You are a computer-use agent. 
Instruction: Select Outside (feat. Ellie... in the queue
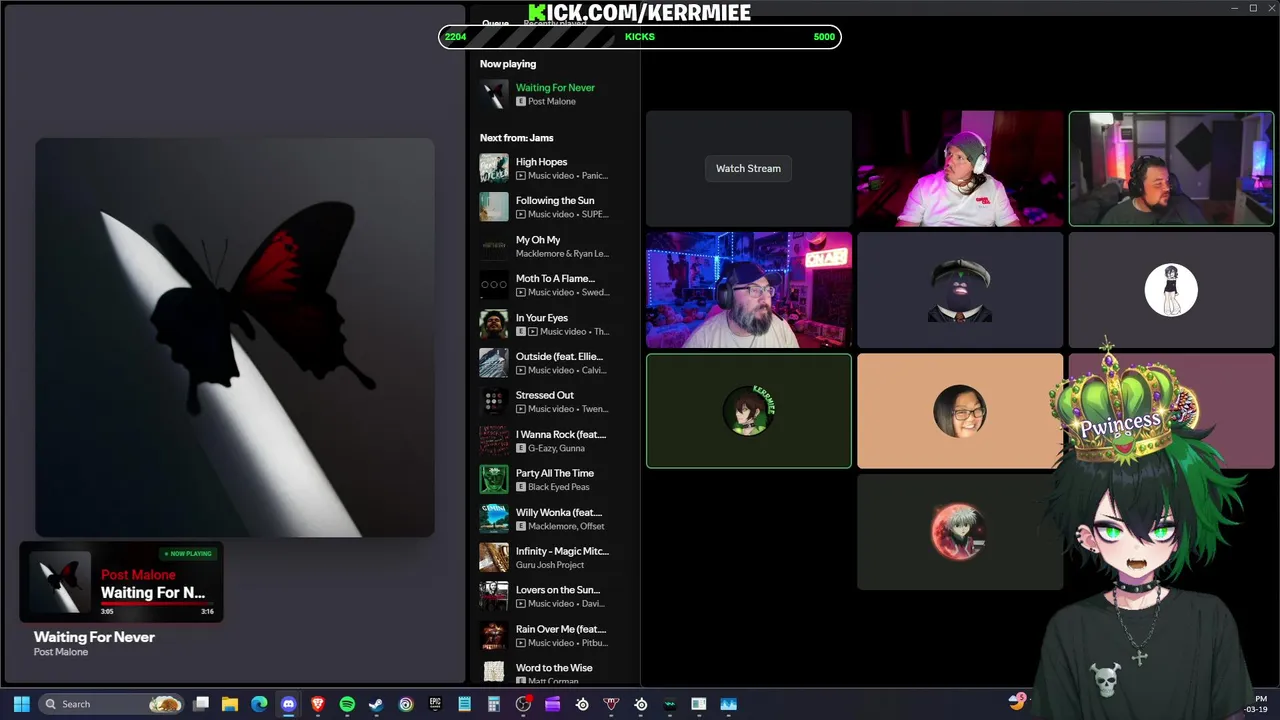tap(555, 363)
